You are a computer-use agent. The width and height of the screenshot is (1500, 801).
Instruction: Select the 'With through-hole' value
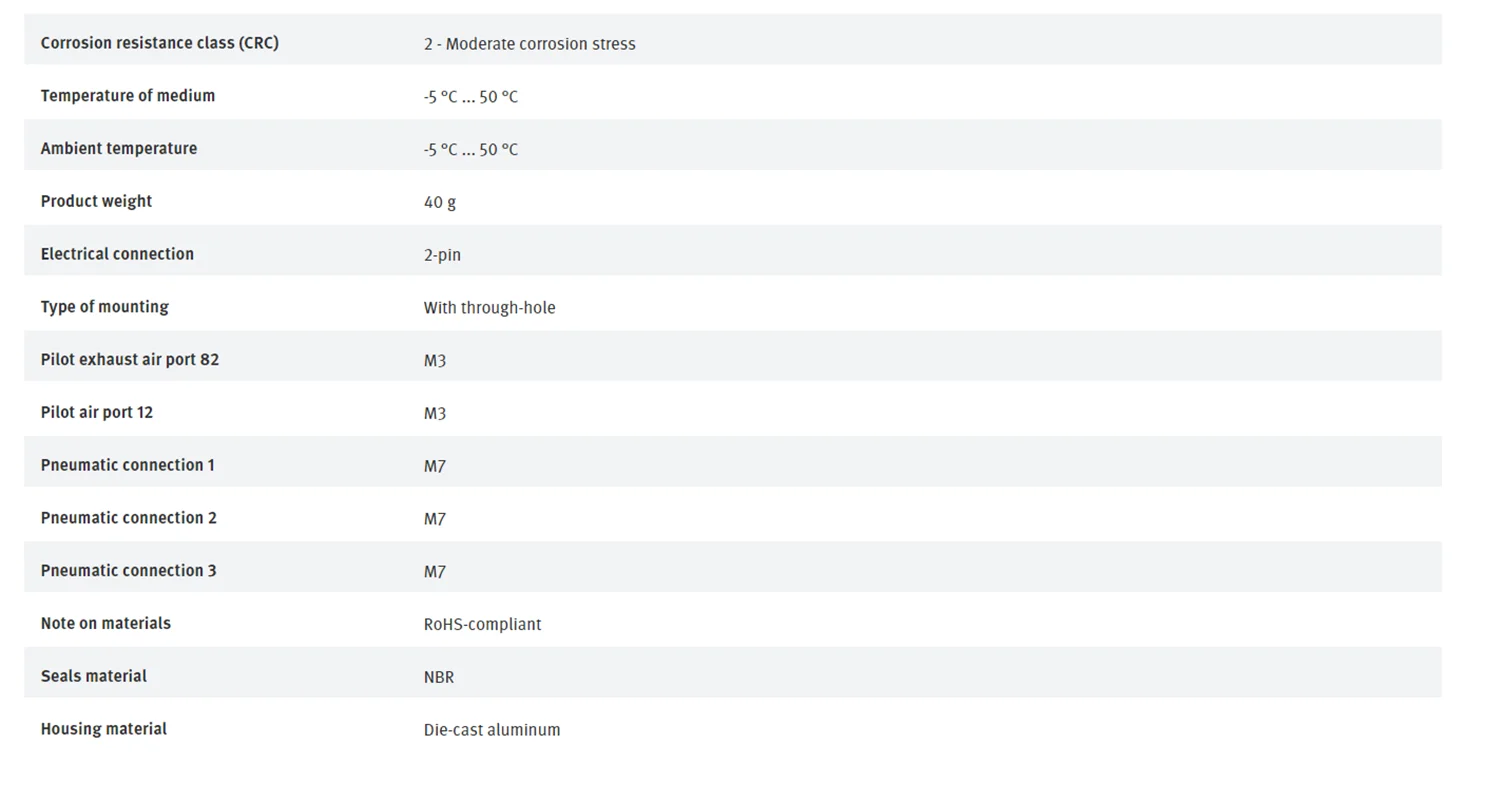(x=489, y=308)
